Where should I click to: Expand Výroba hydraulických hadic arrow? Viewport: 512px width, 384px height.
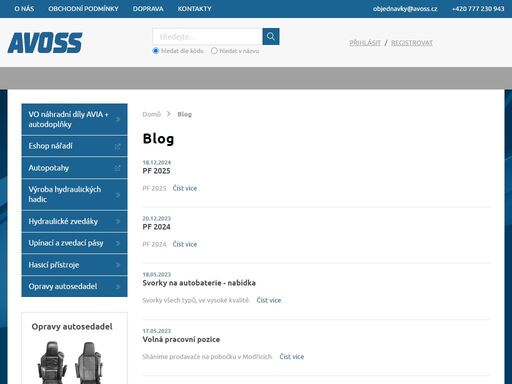[x=118, y=195]
